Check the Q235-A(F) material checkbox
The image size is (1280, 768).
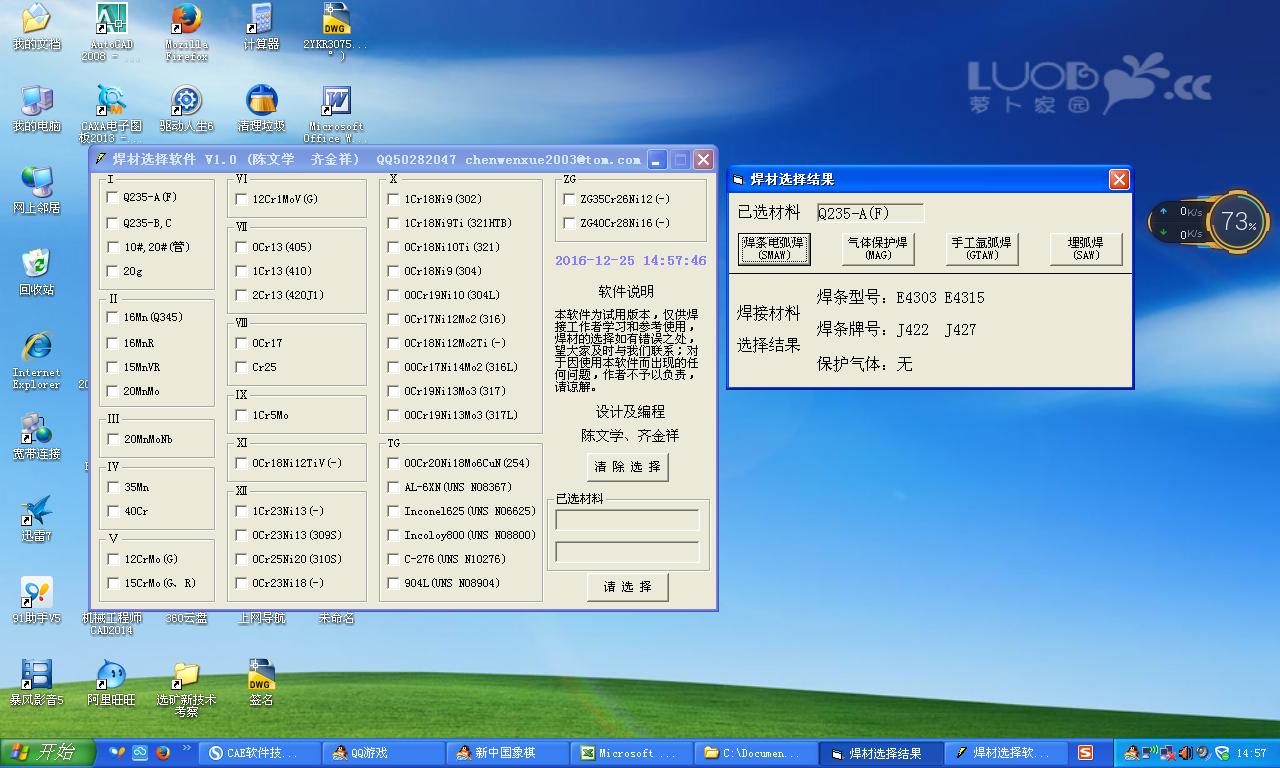pyautogui.click(x=113, y=197)
